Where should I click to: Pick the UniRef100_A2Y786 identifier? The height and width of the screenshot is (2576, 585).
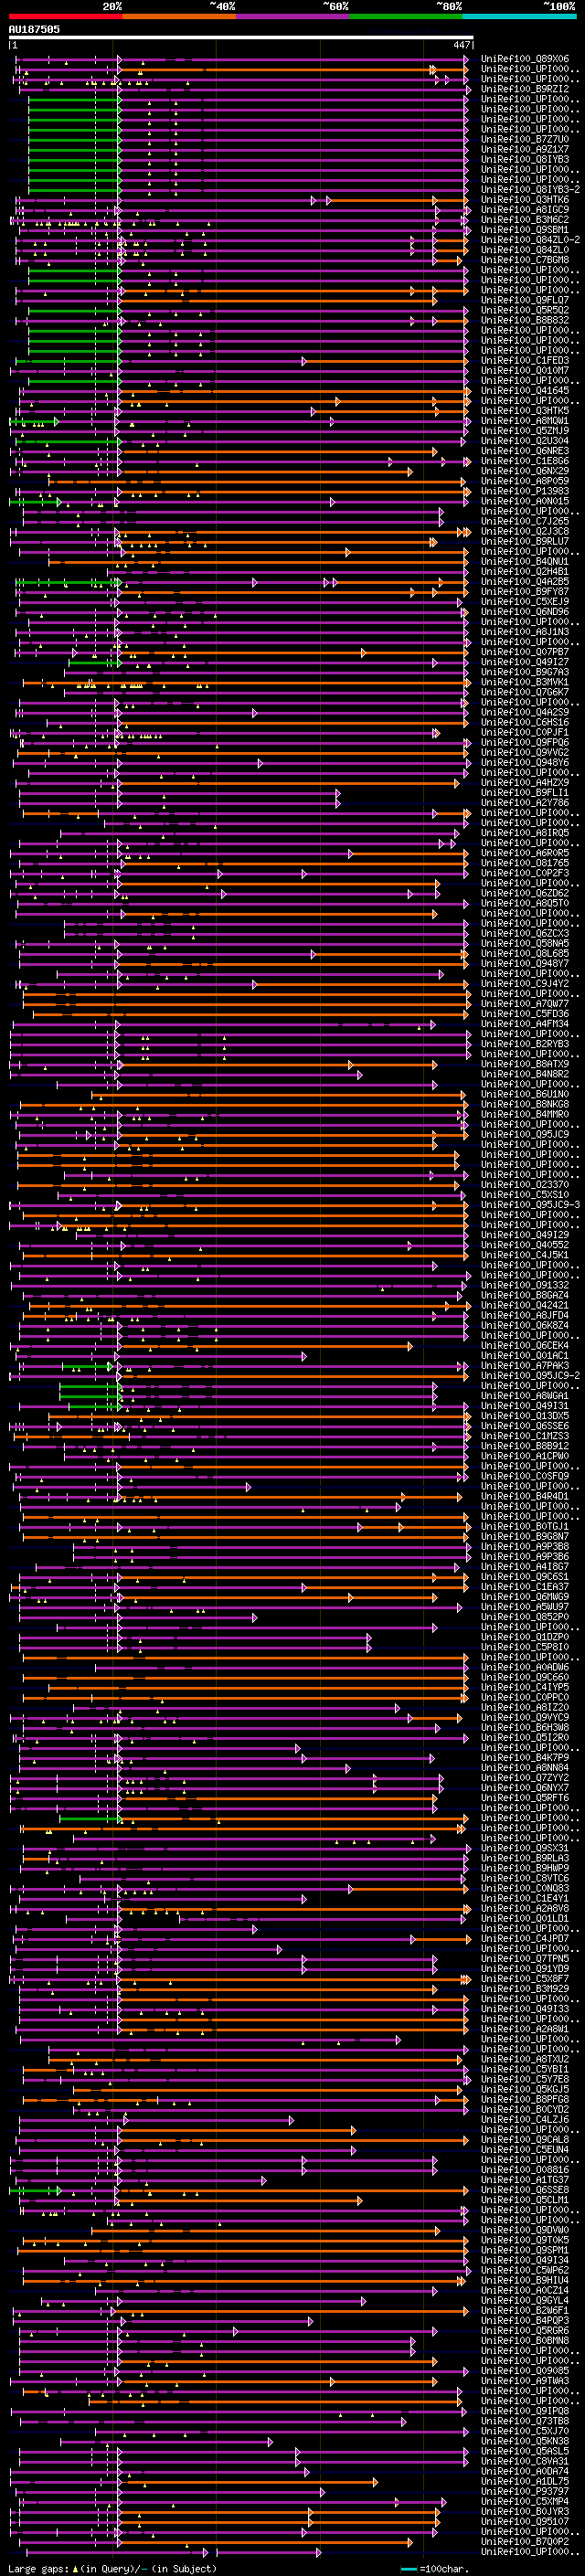[x=524, y=802]
